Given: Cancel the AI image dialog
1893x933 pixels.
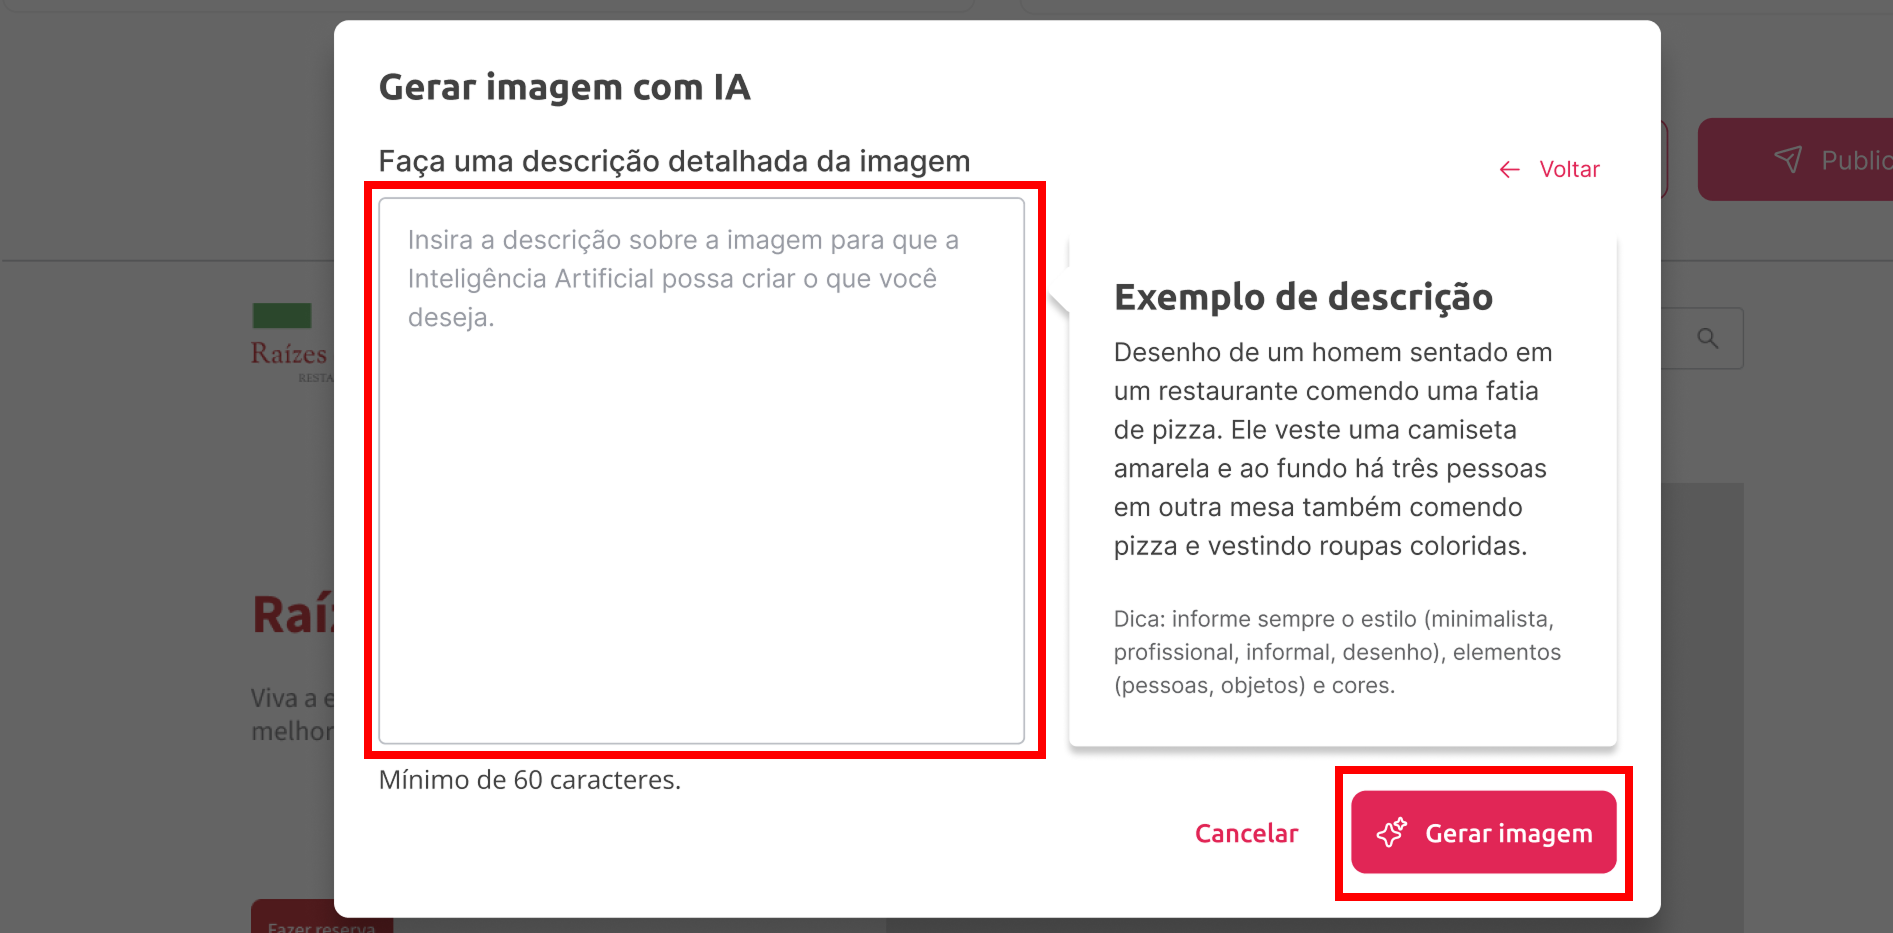Looking at the screenshot, I should pyautogui.click(x=1246, y=833).
